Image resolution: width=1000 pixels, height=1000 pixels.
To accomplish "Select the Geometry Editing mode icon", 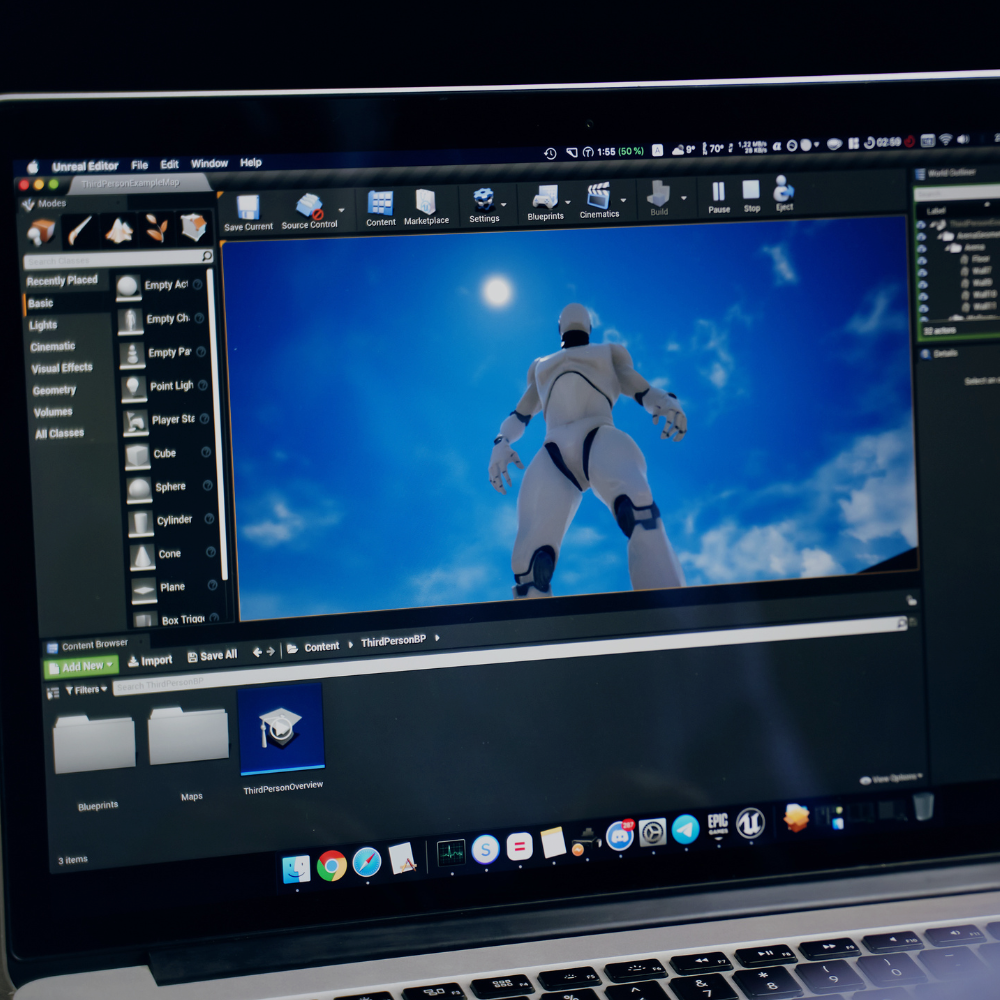I will pyautogui.click(x=193, y=227).
